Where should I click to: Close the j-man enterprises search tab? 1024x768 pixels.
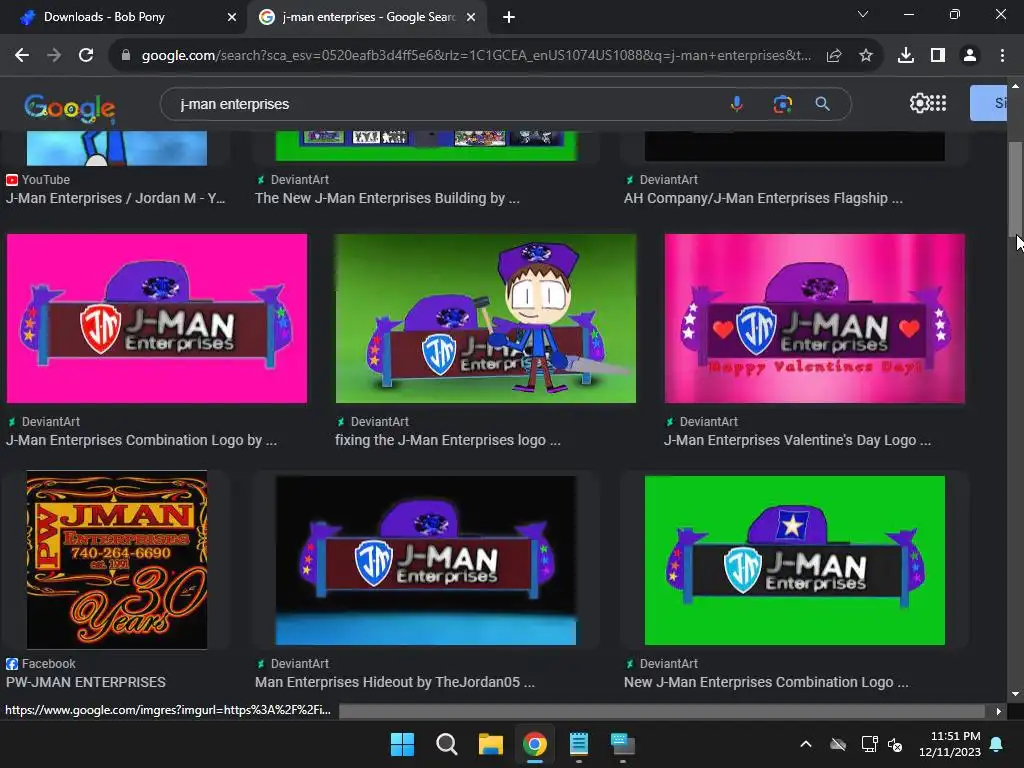tap(471, 18)
